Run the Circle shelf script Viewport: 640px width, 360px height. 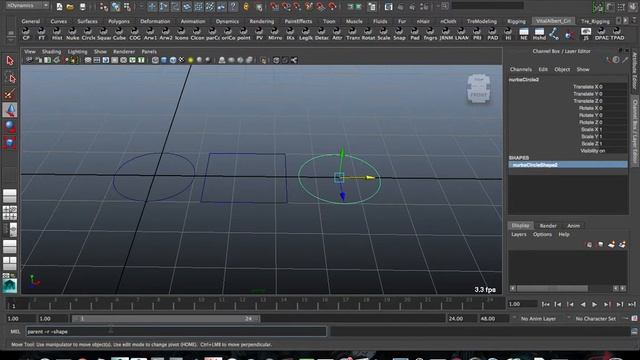click(88, 33)
